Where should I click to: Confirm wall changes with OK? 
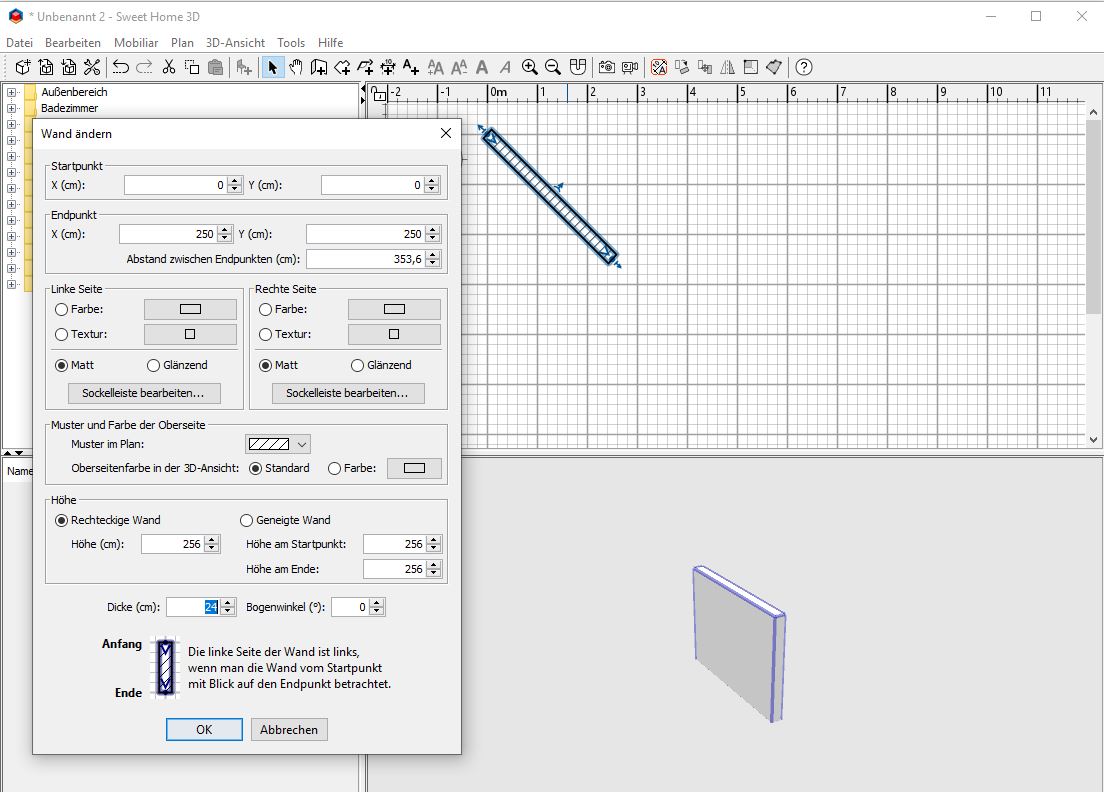(204, 729)
